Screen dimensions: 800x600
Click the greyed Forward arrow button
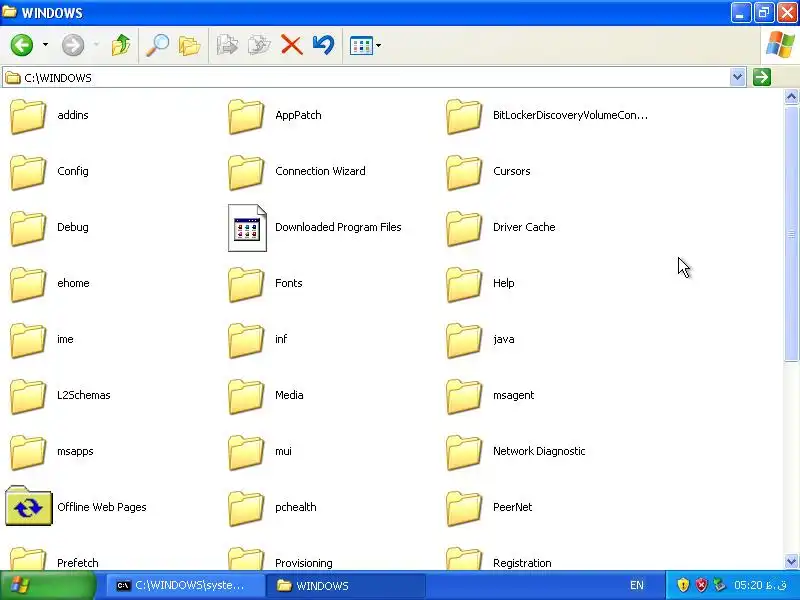(x=73, y=45)
